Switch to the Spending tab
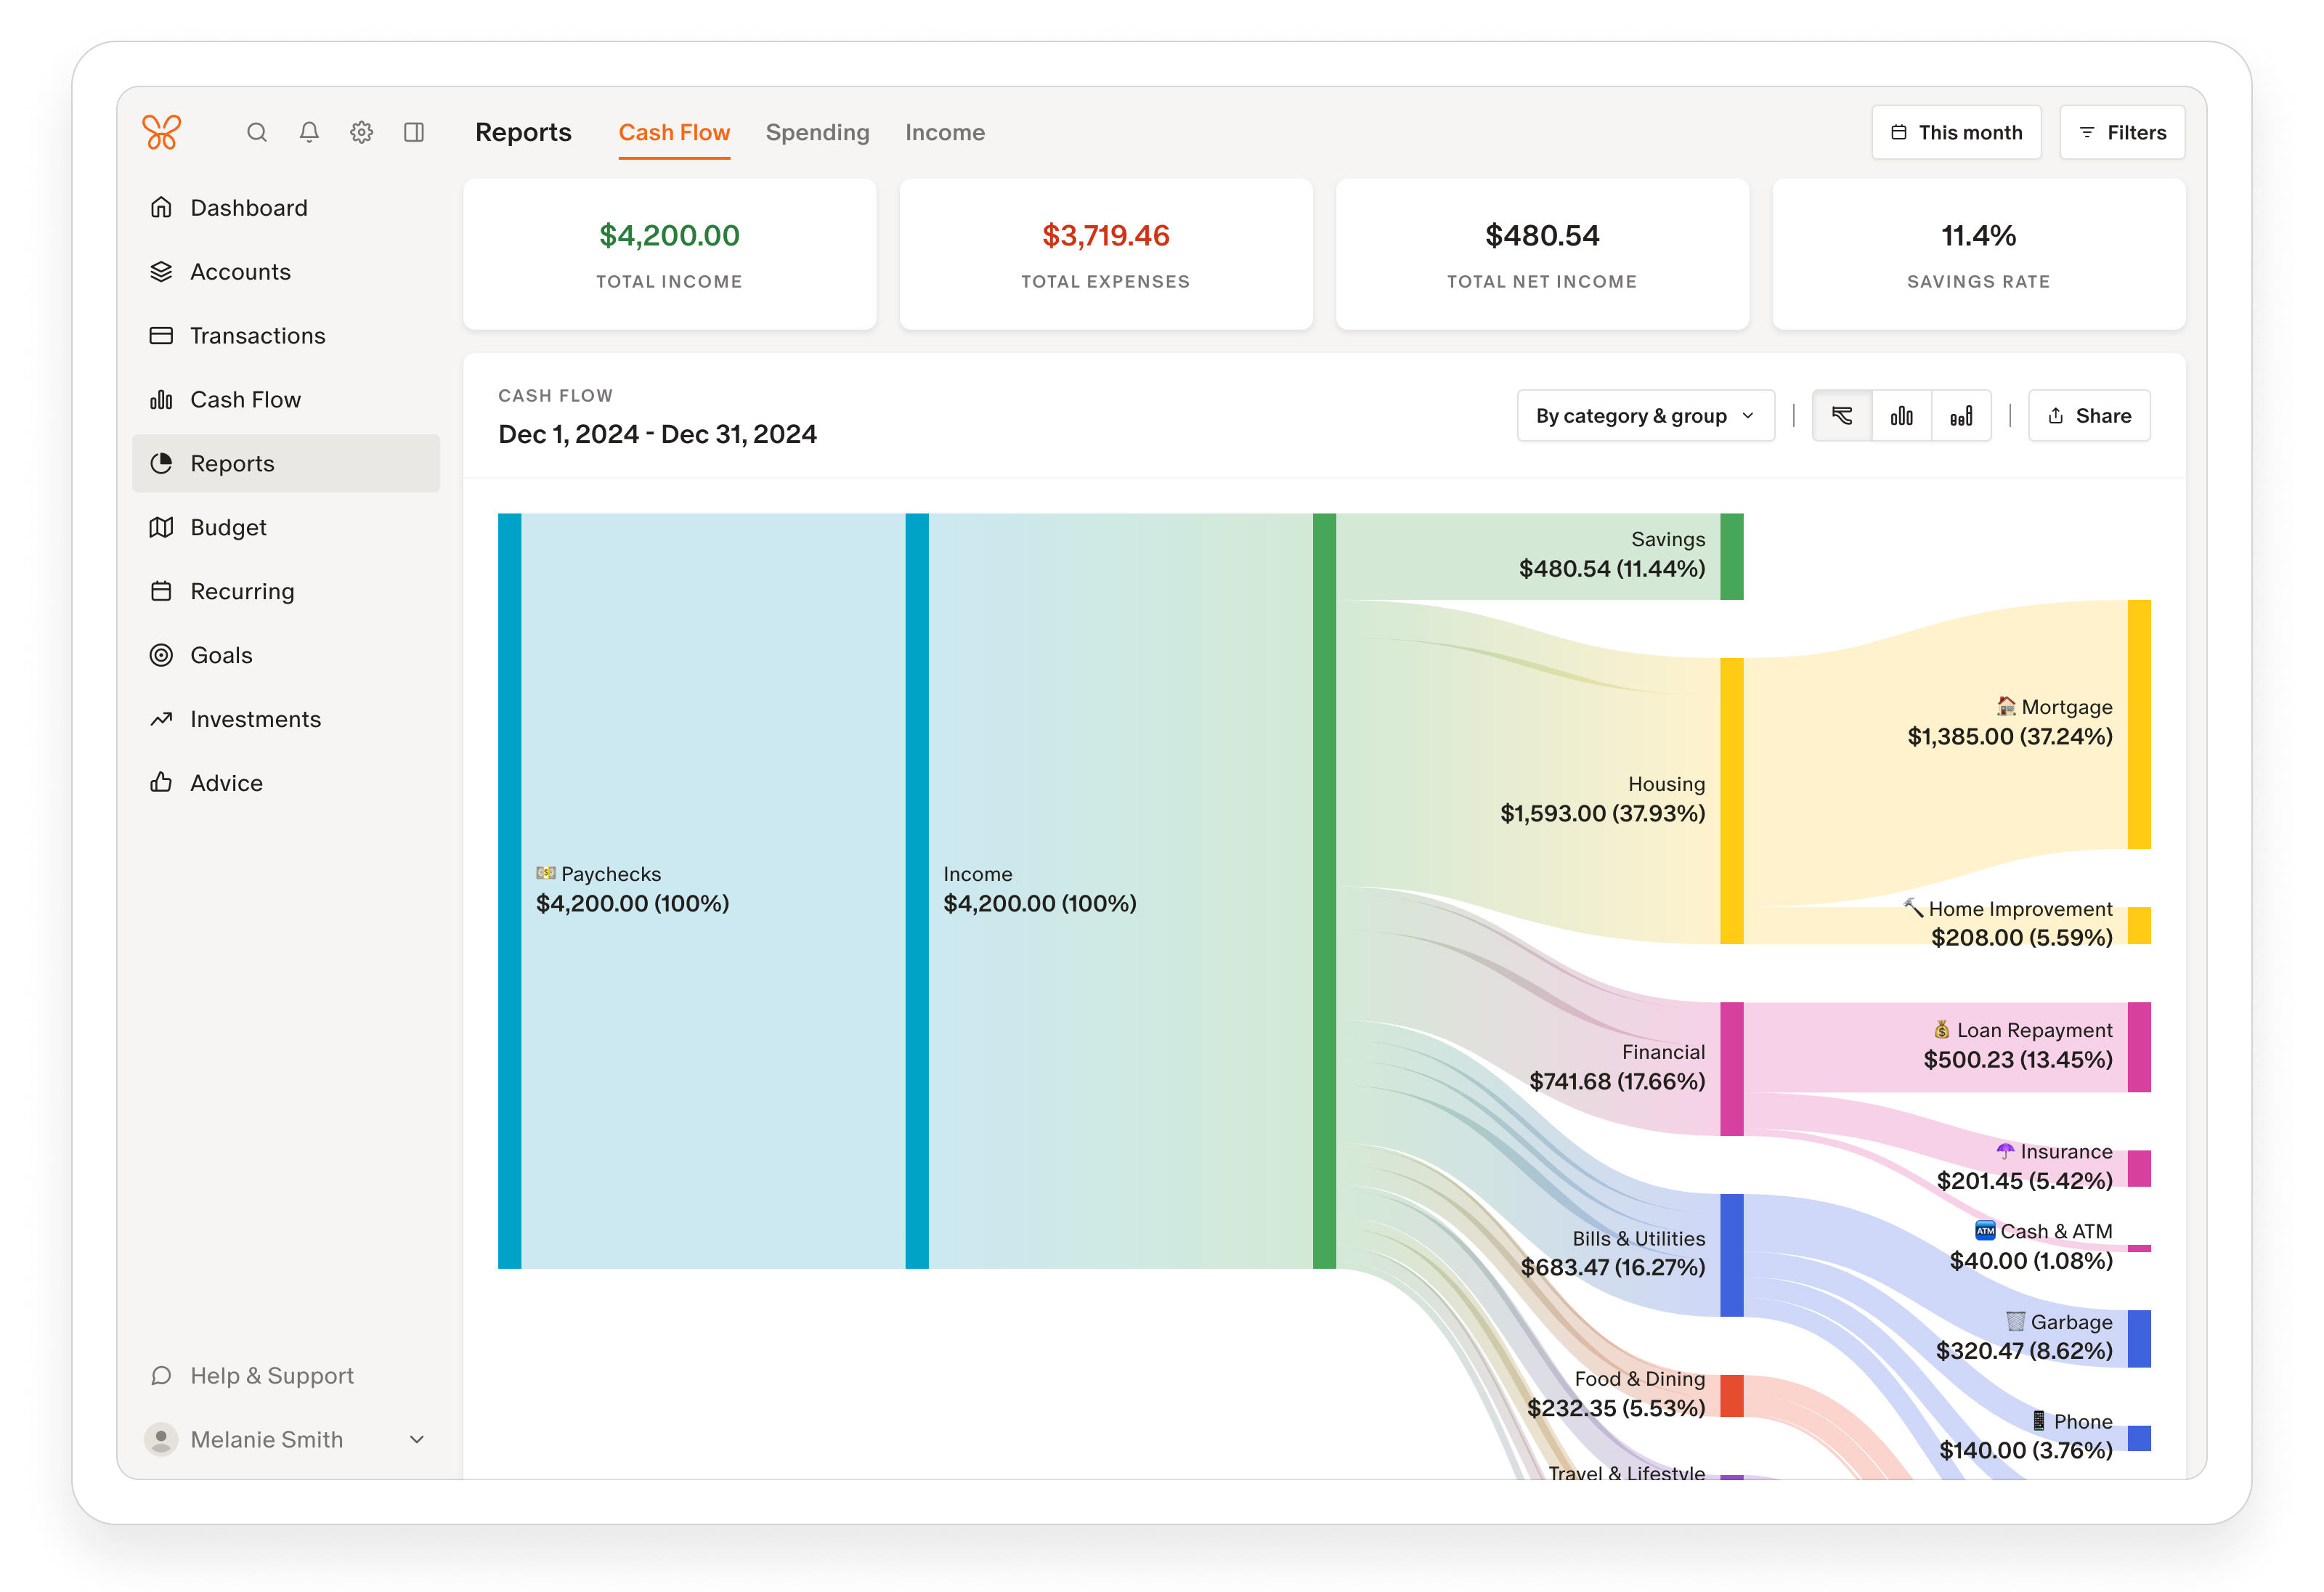Viewport: 2324px width, 1592px height. [x=817, y=132]
